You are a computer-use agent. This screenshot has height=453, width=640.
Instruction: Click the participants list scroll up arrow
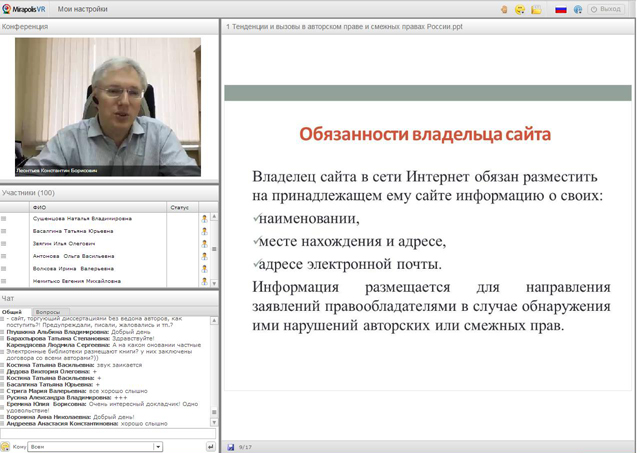pos(214,217)
